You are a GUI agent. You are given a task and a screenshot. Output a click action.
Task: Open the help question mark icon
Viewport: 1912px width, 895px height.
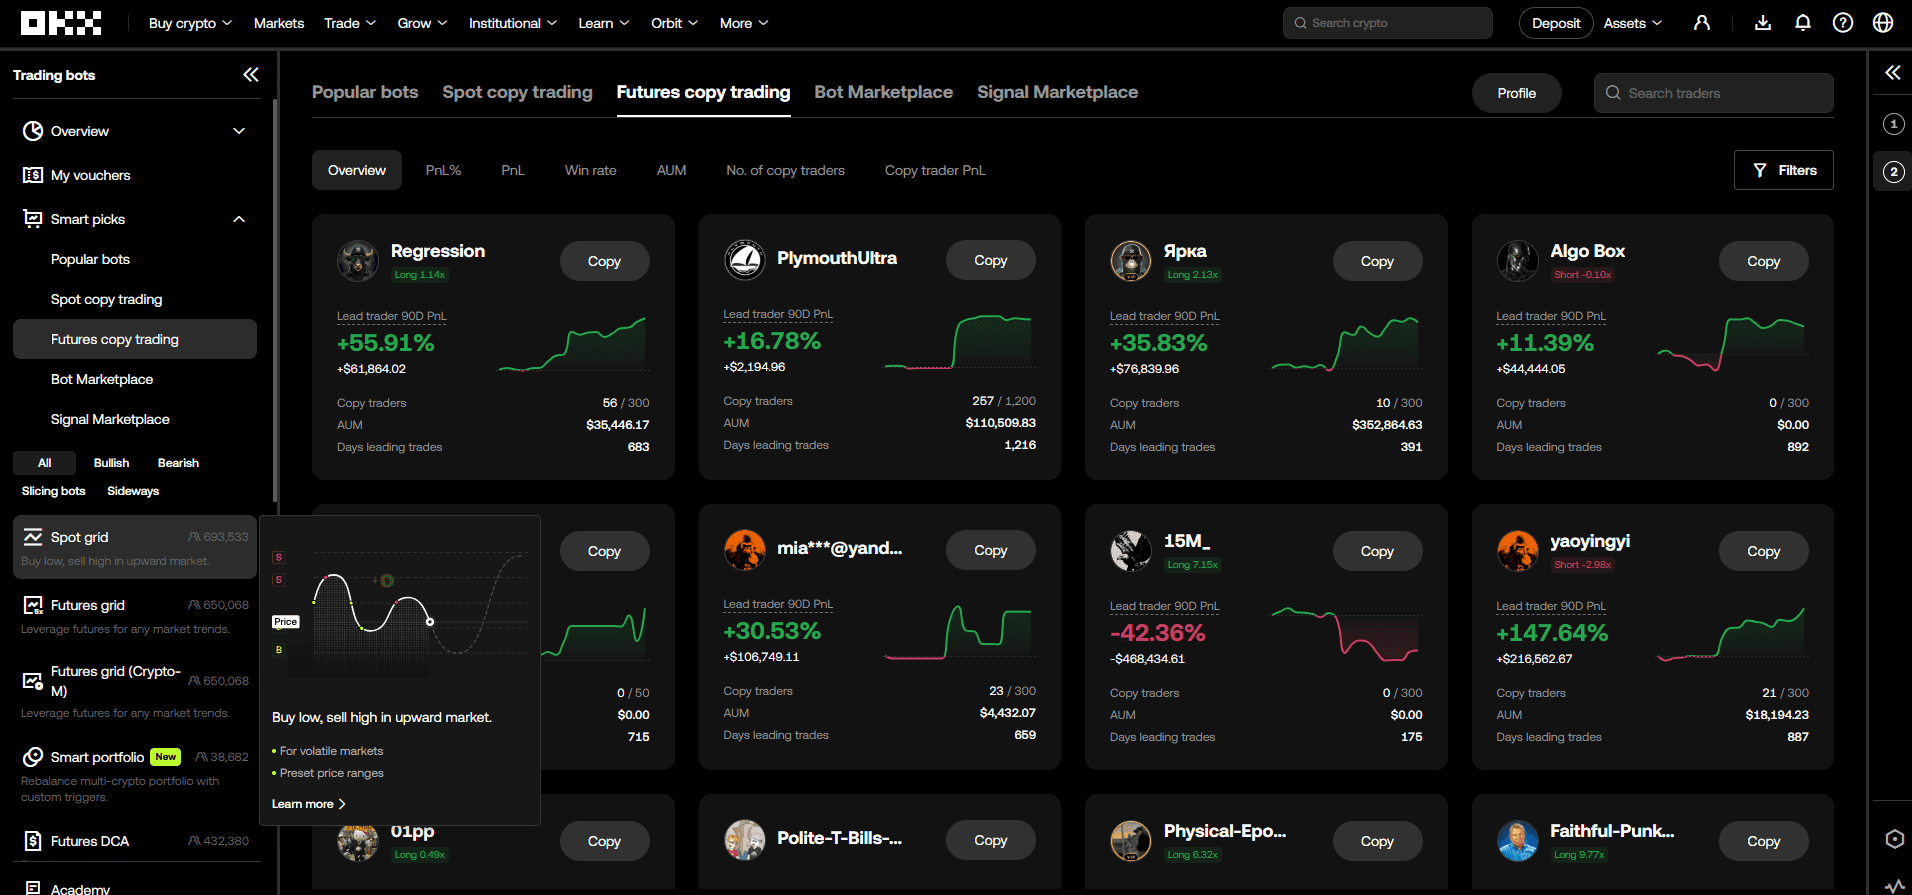pyautogui.click(x=1843, y=23)
